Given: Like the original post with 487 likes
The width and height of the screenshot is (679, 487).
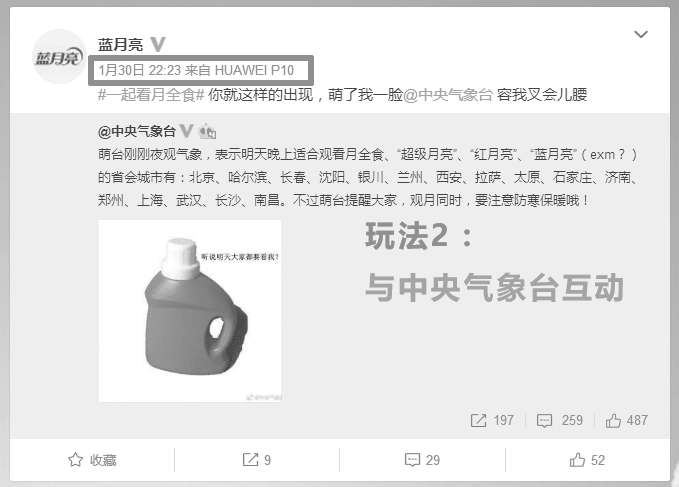Looking at the screenshot, I should click(x=626, y=420).
